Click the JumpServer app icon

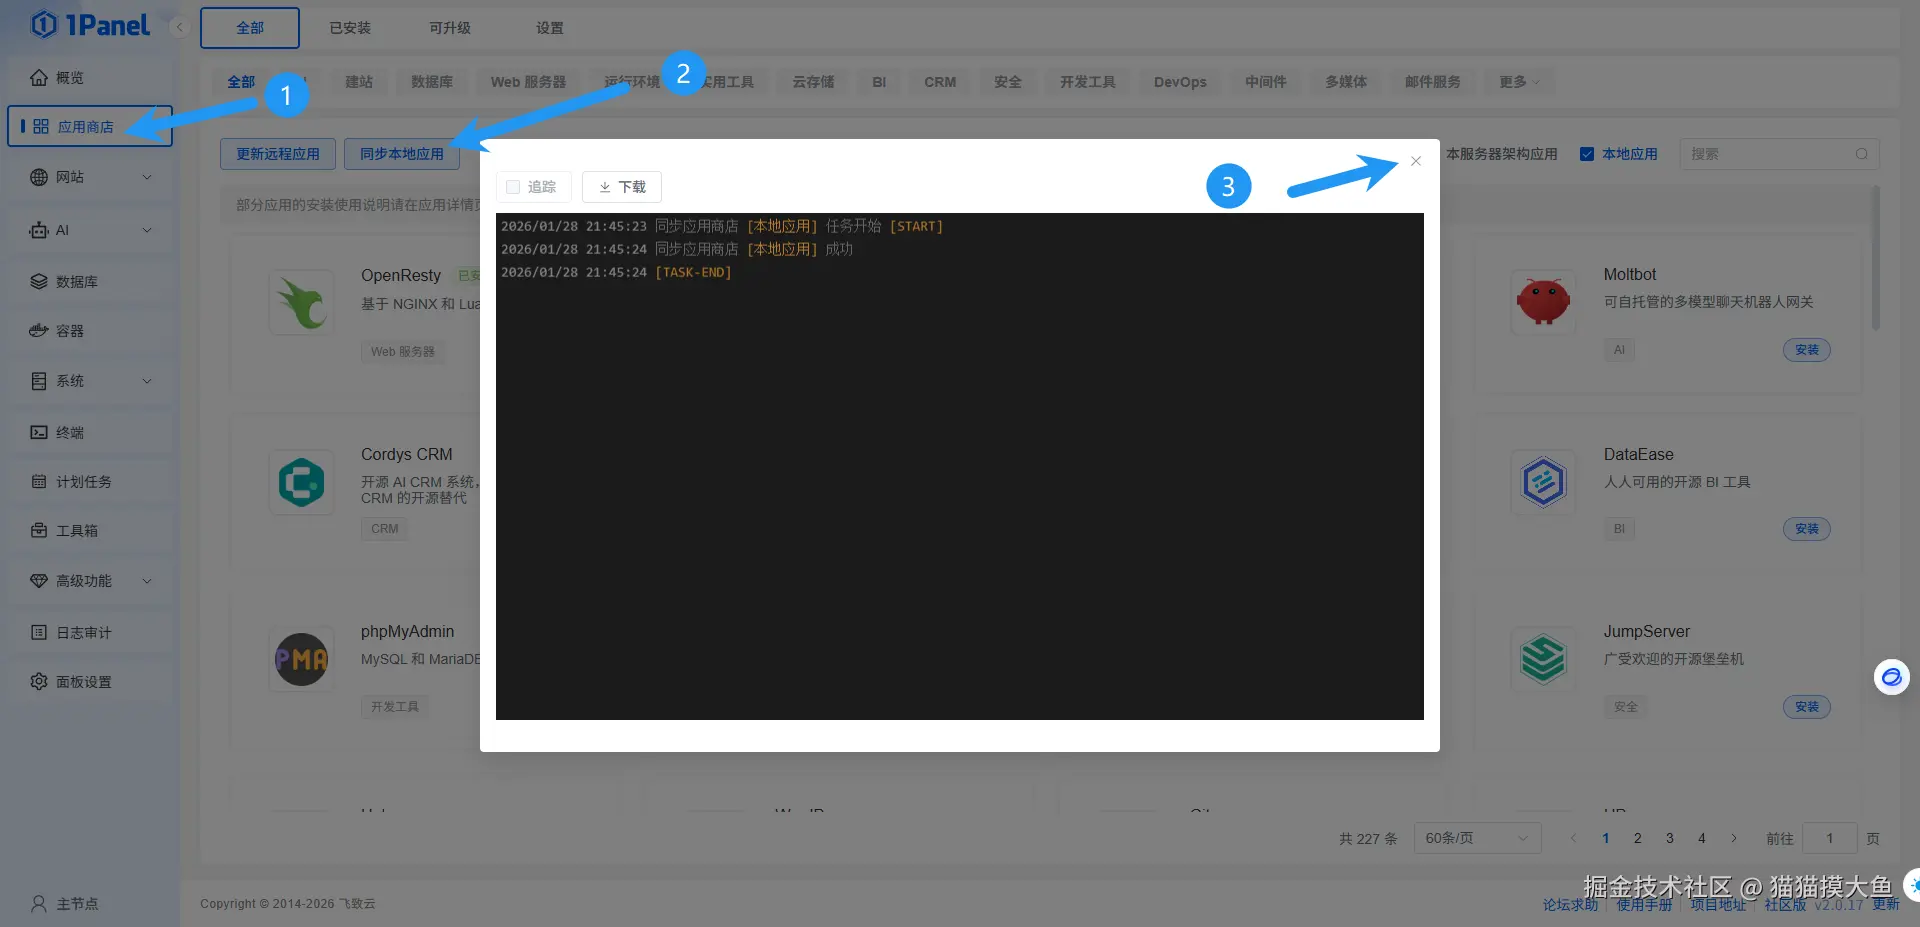click(x=1543, y=659)
